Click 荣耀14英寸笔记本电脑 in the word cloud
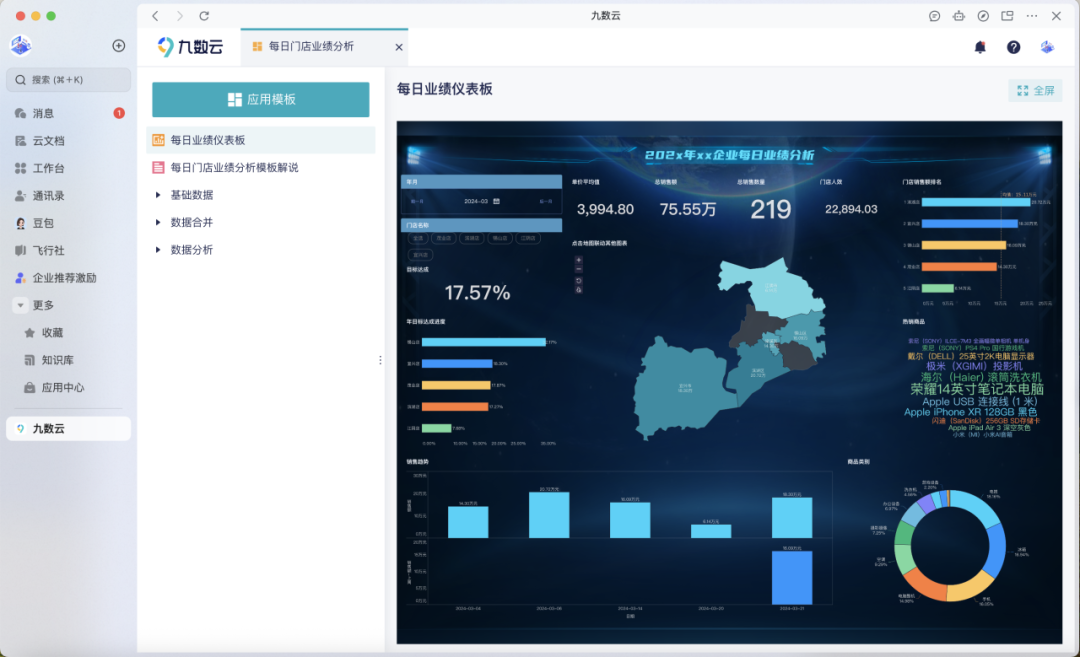 point(977,389)
